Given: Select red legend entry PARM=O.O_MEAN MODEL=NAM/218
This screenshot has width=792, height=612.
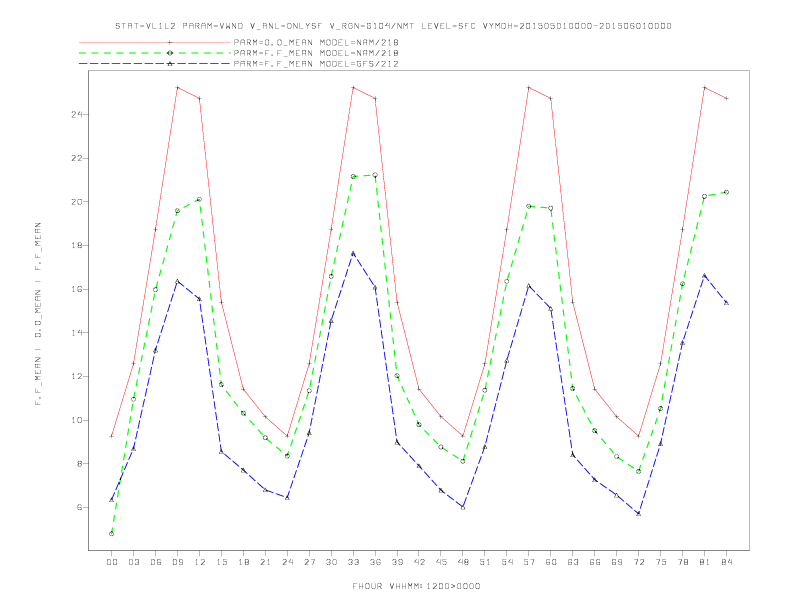Looking at the screenshot, I should (316, 42).
